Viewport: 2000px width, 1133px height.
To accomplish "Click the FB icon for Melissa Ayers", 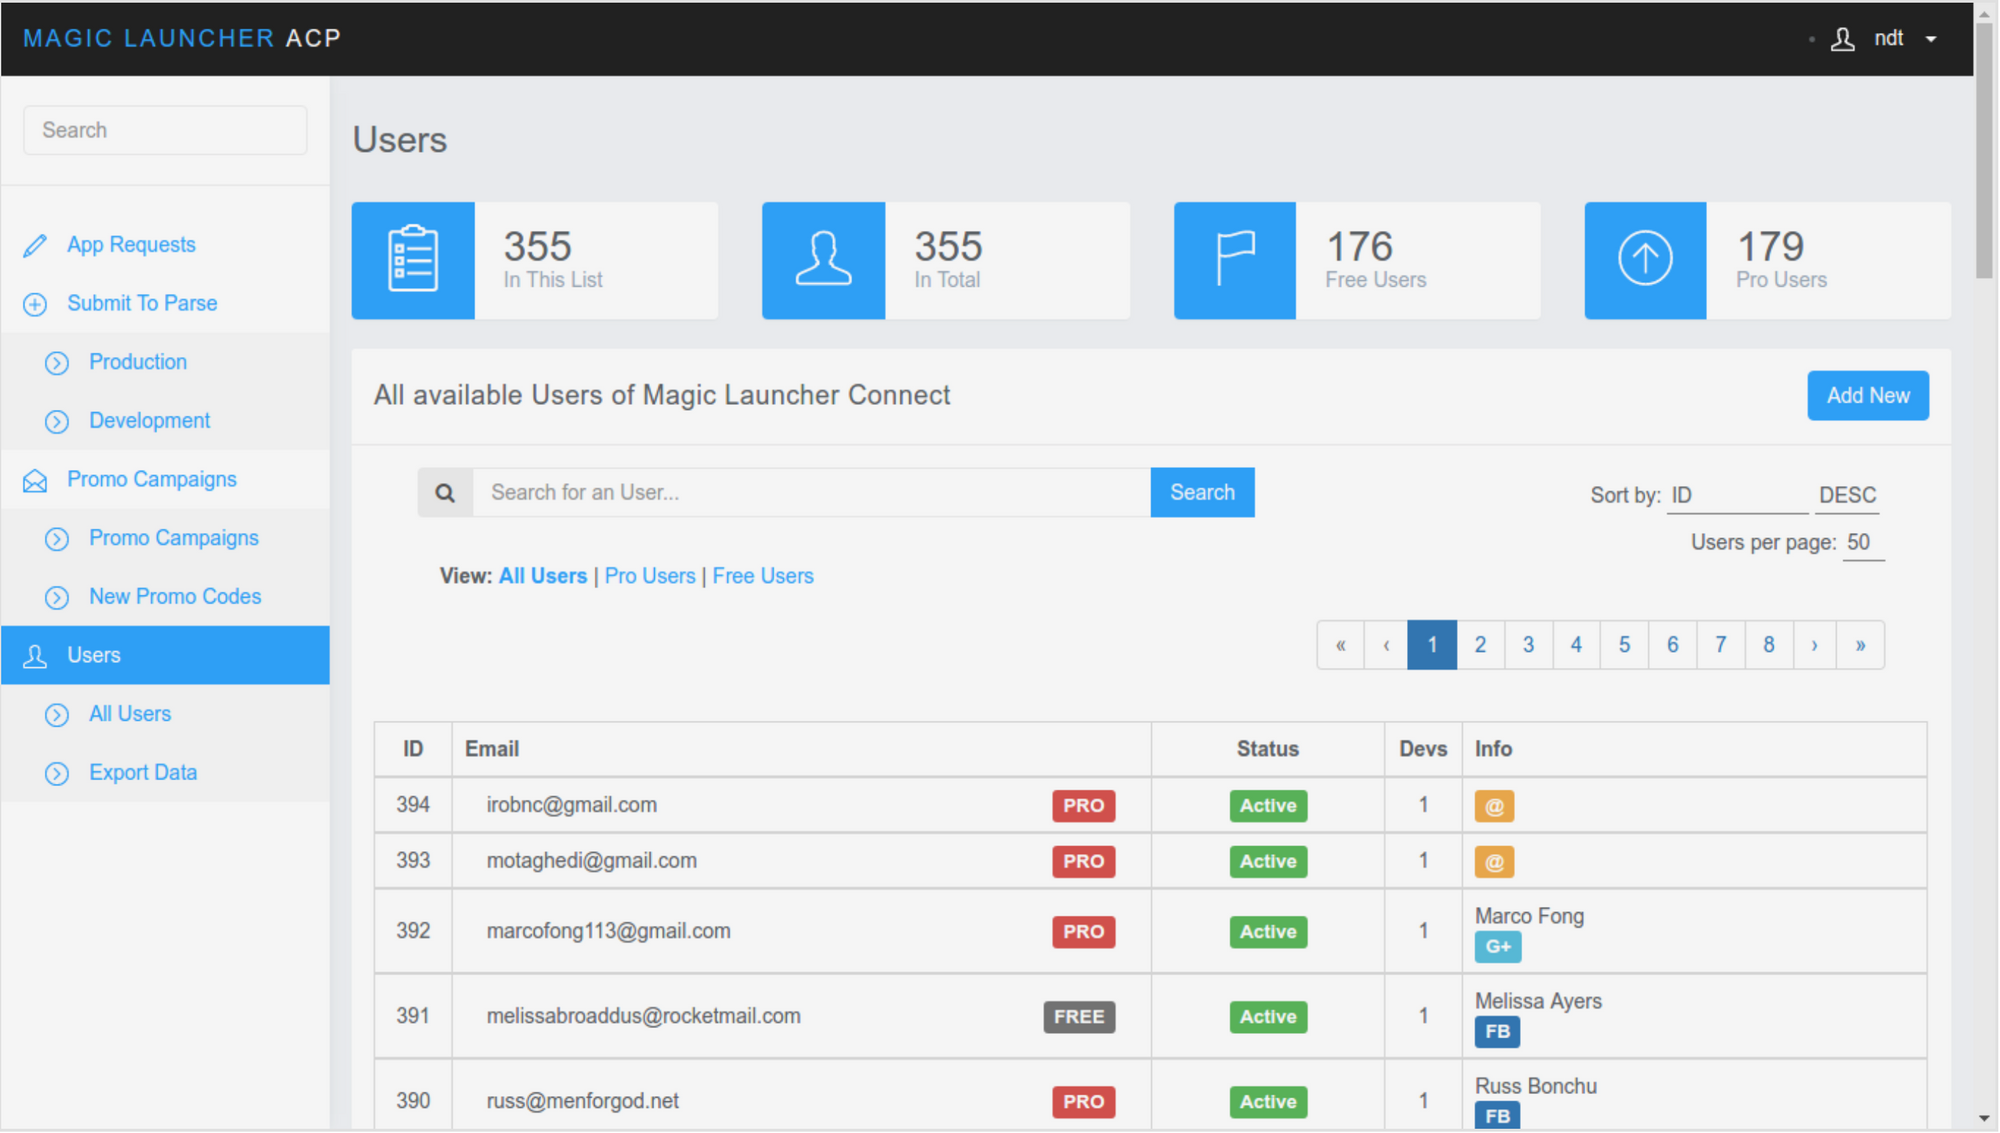I will coord(1496,1033).
